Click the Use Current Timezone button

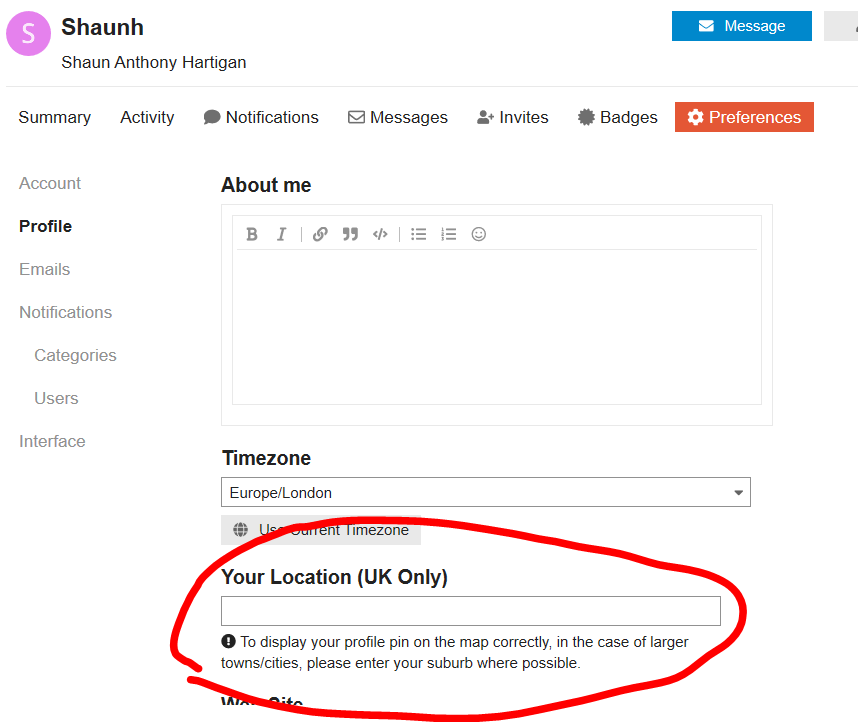tap(321, 530)
